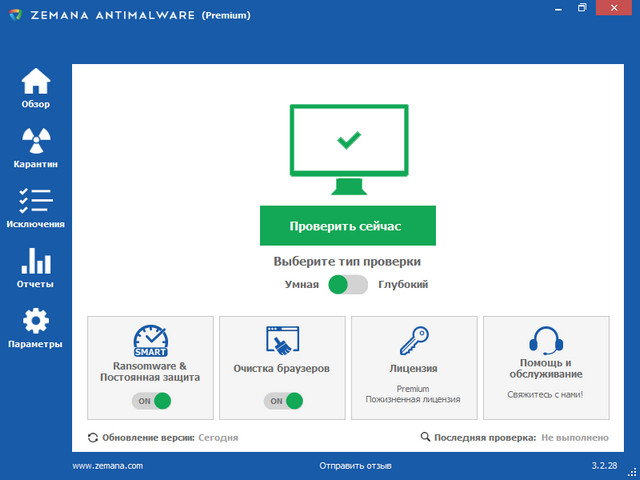Viewport: 640px width, 480px height.
Task: Open the www.zemana.com link
Action: pyautogui.click(x=108, y=466)
